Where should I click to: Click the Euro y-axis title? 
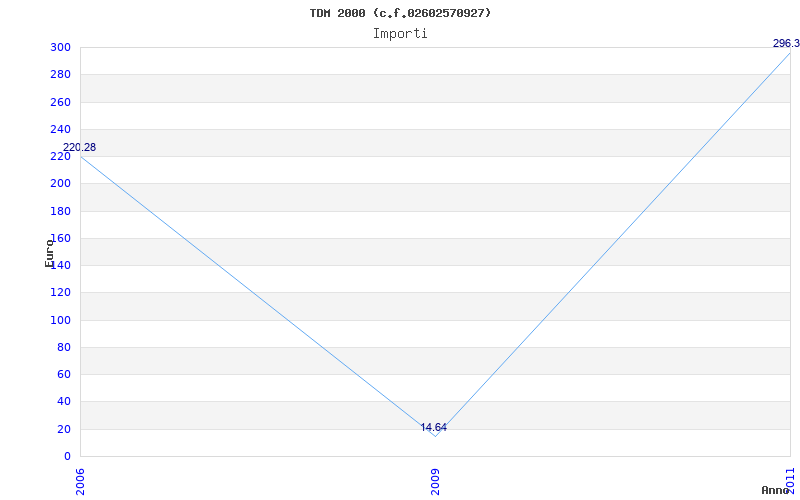pos(49,253)
